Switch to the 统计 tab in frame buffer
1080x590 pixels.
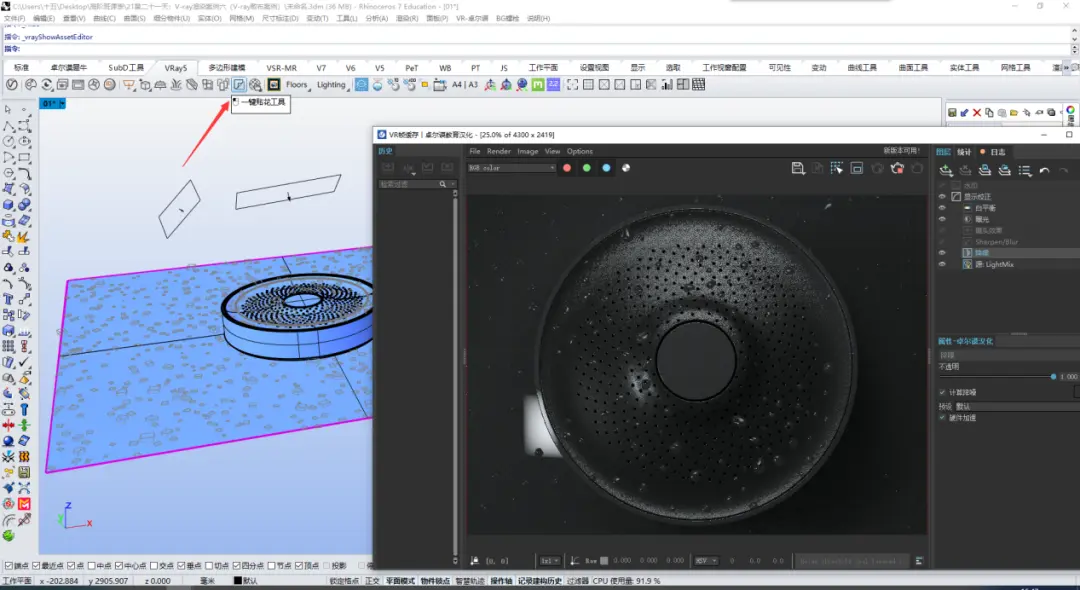click(964, 151)
